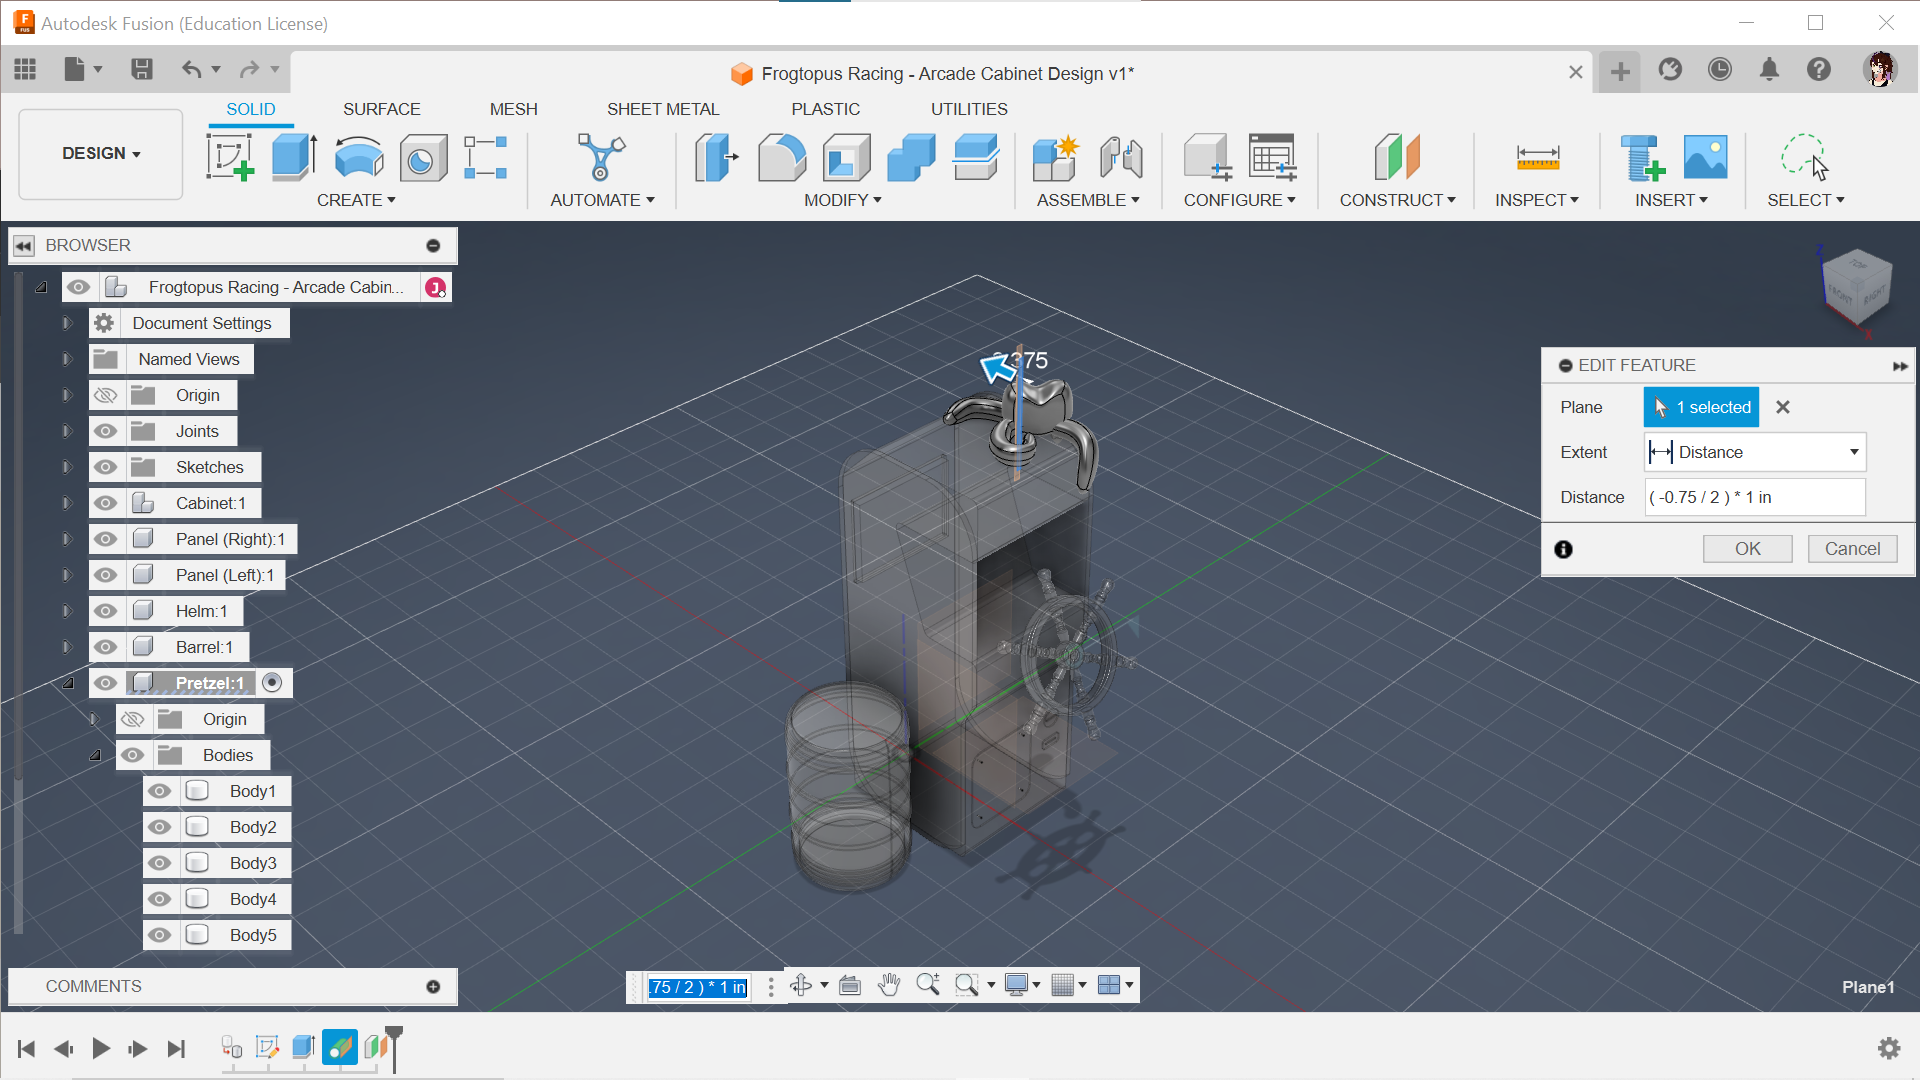This screenshot has height=1080, width=1920.
Task: Open the Rectangular Pattern tool icon
Action: click(486, 158)
